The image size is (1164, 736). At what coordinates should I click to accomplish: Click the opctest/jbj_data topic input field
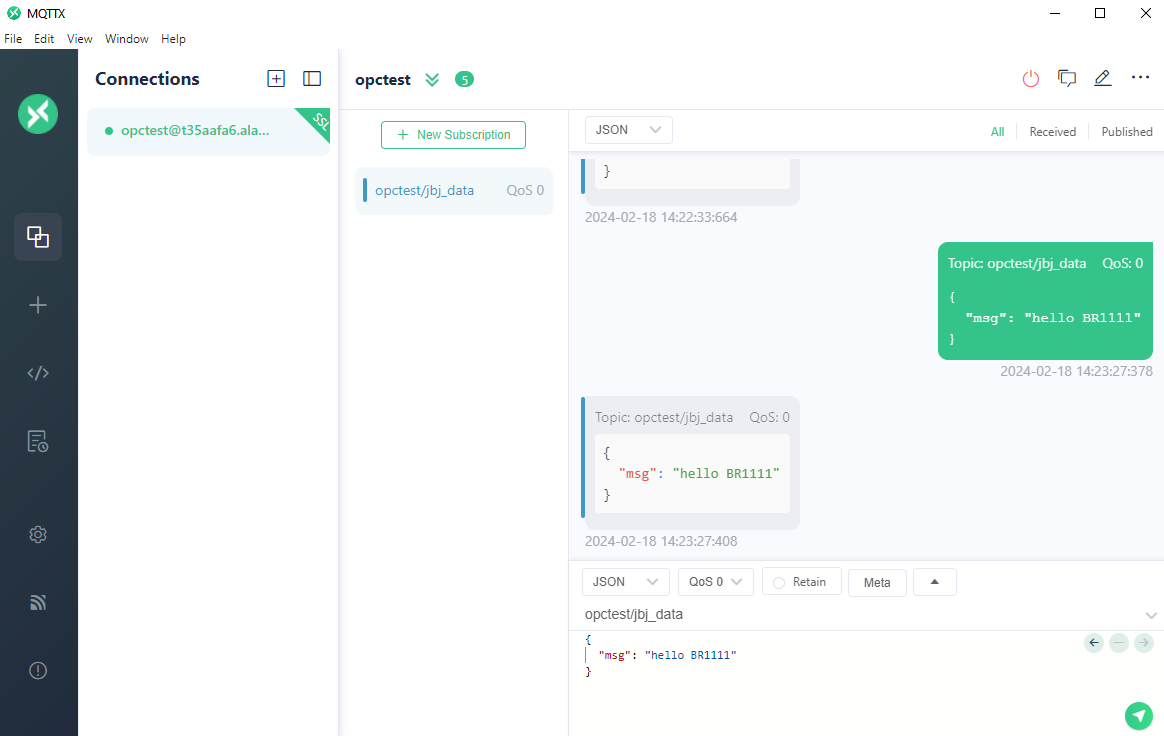(850, 614)
